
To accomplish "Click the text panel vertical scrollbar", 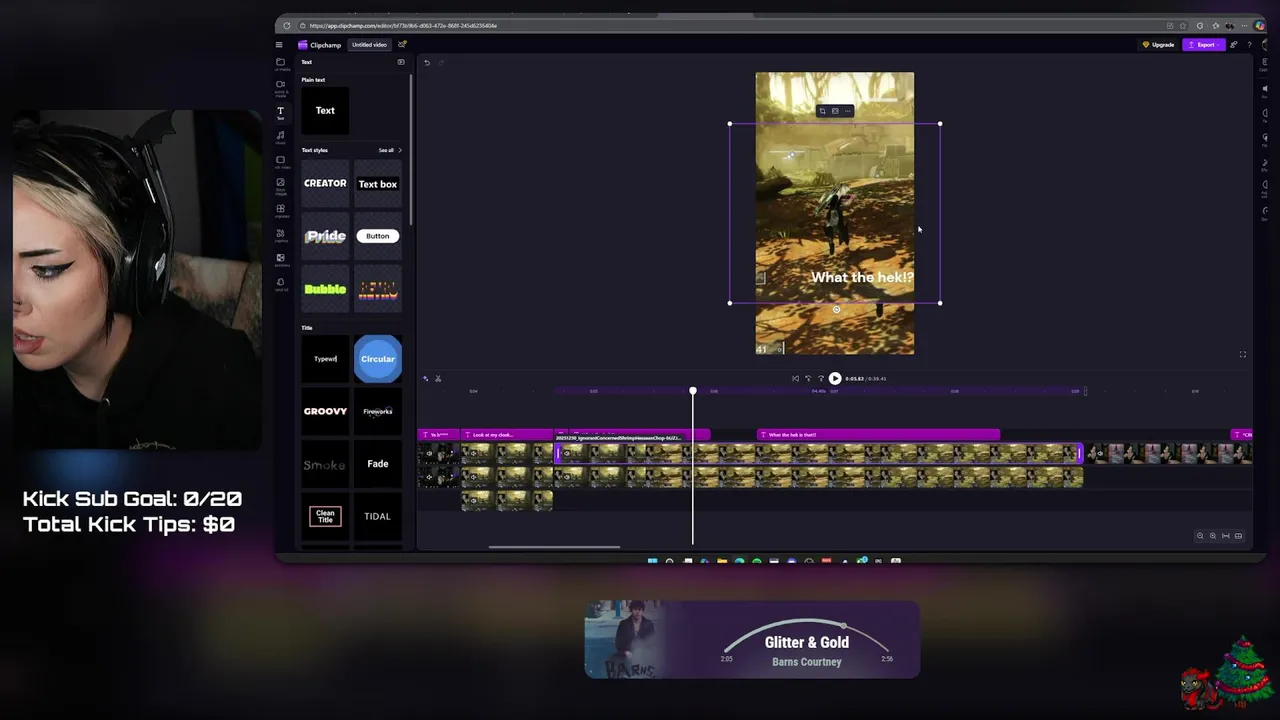I will coord(411,150).
